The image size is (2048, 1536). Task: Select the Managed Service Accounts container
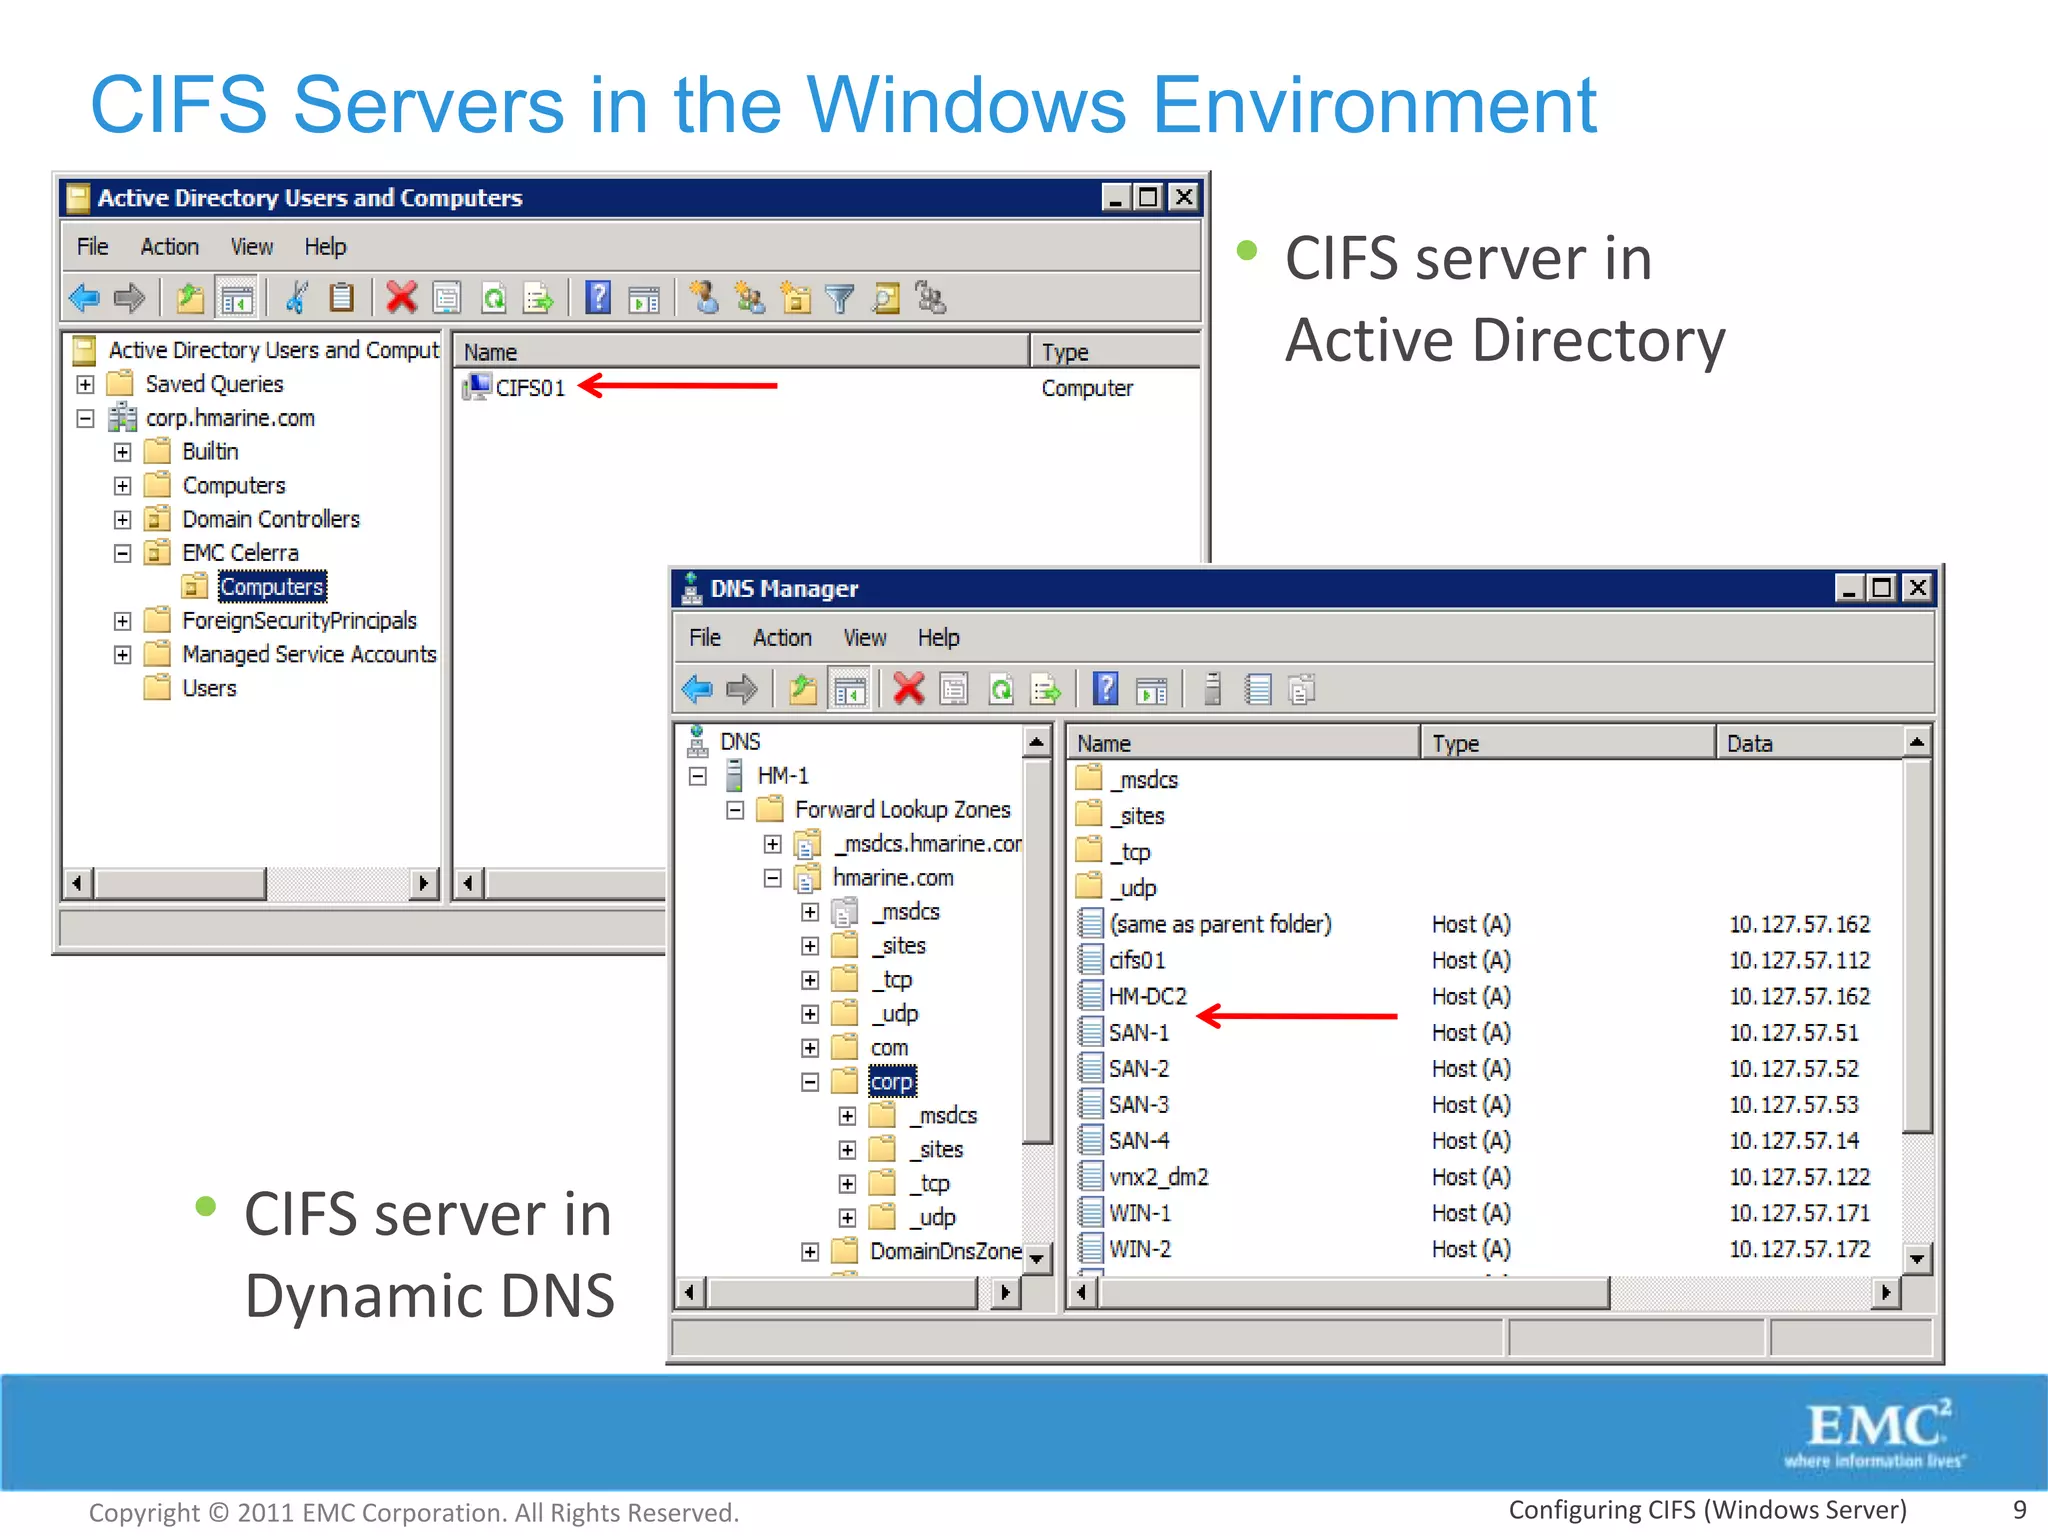click(309, 655)
